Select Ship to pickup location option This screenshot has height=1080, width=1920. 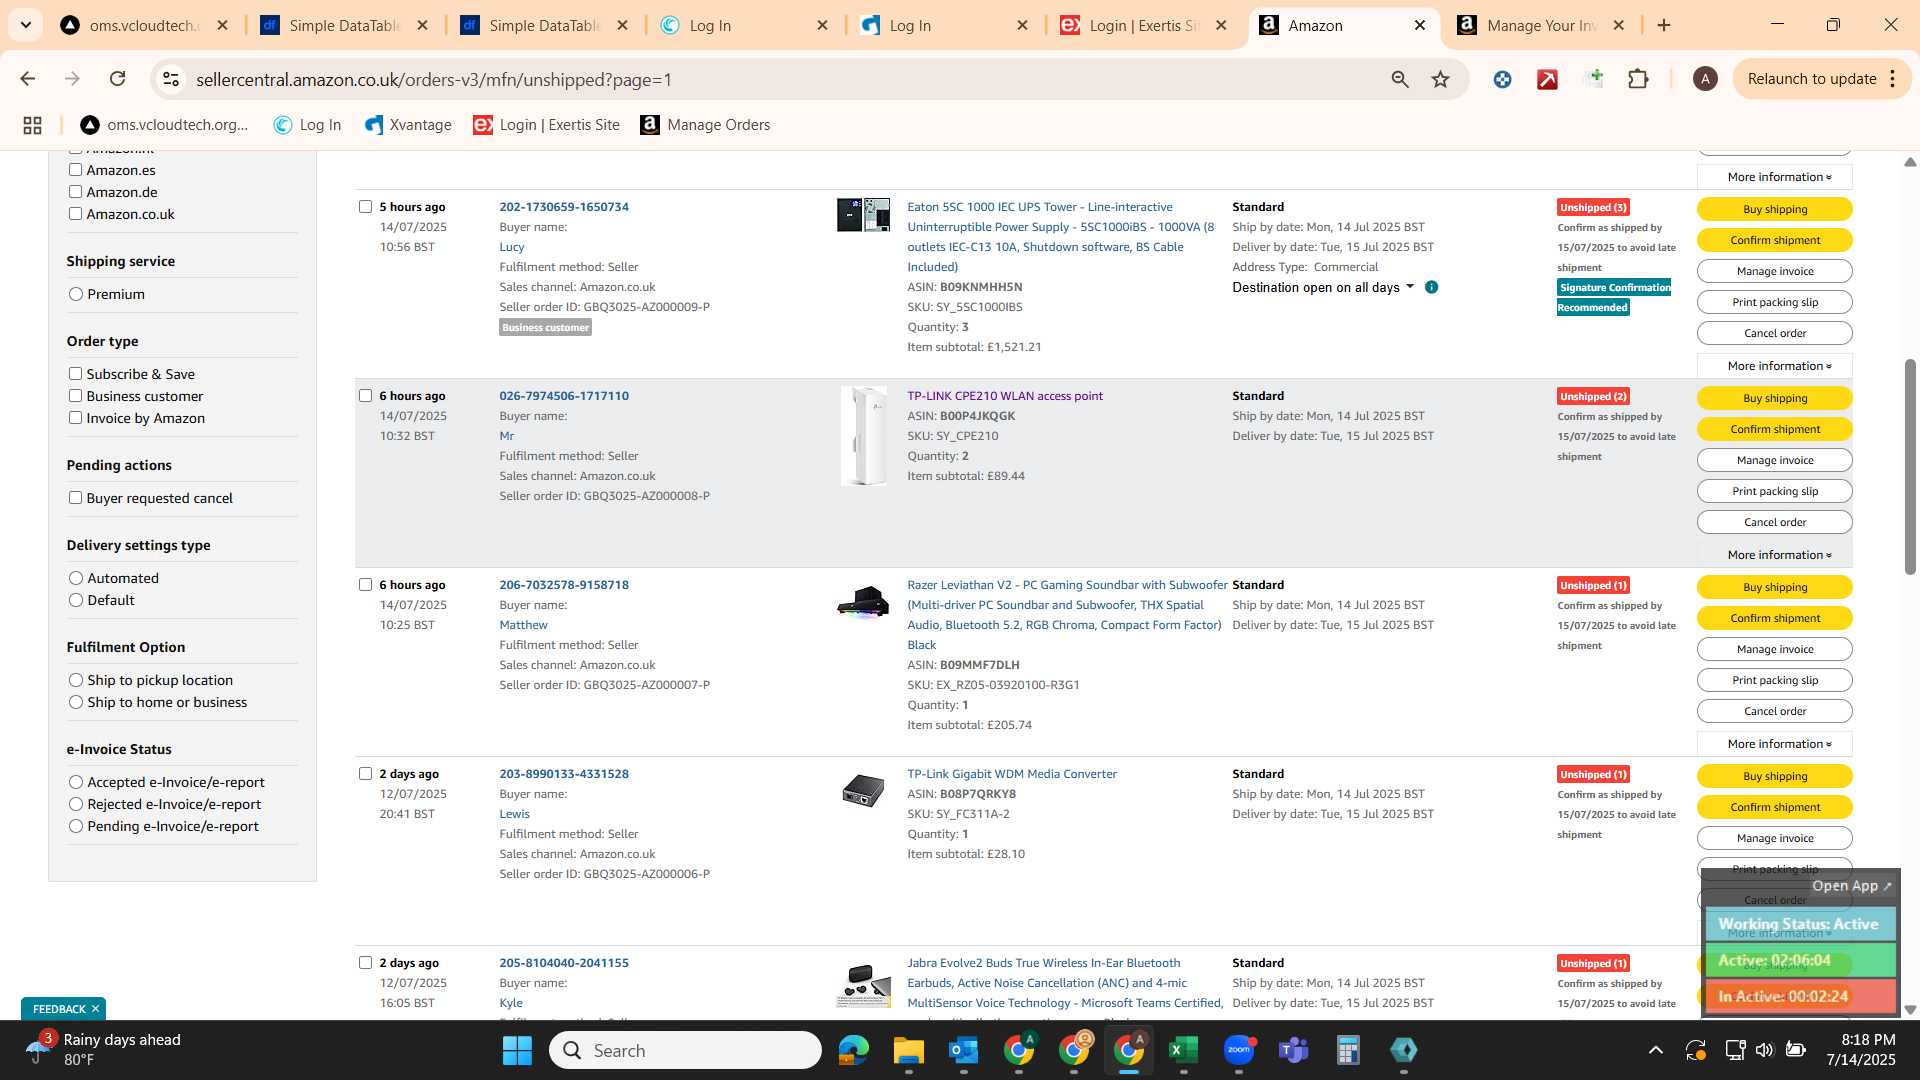pyautogui.click(x=76, y=680)
